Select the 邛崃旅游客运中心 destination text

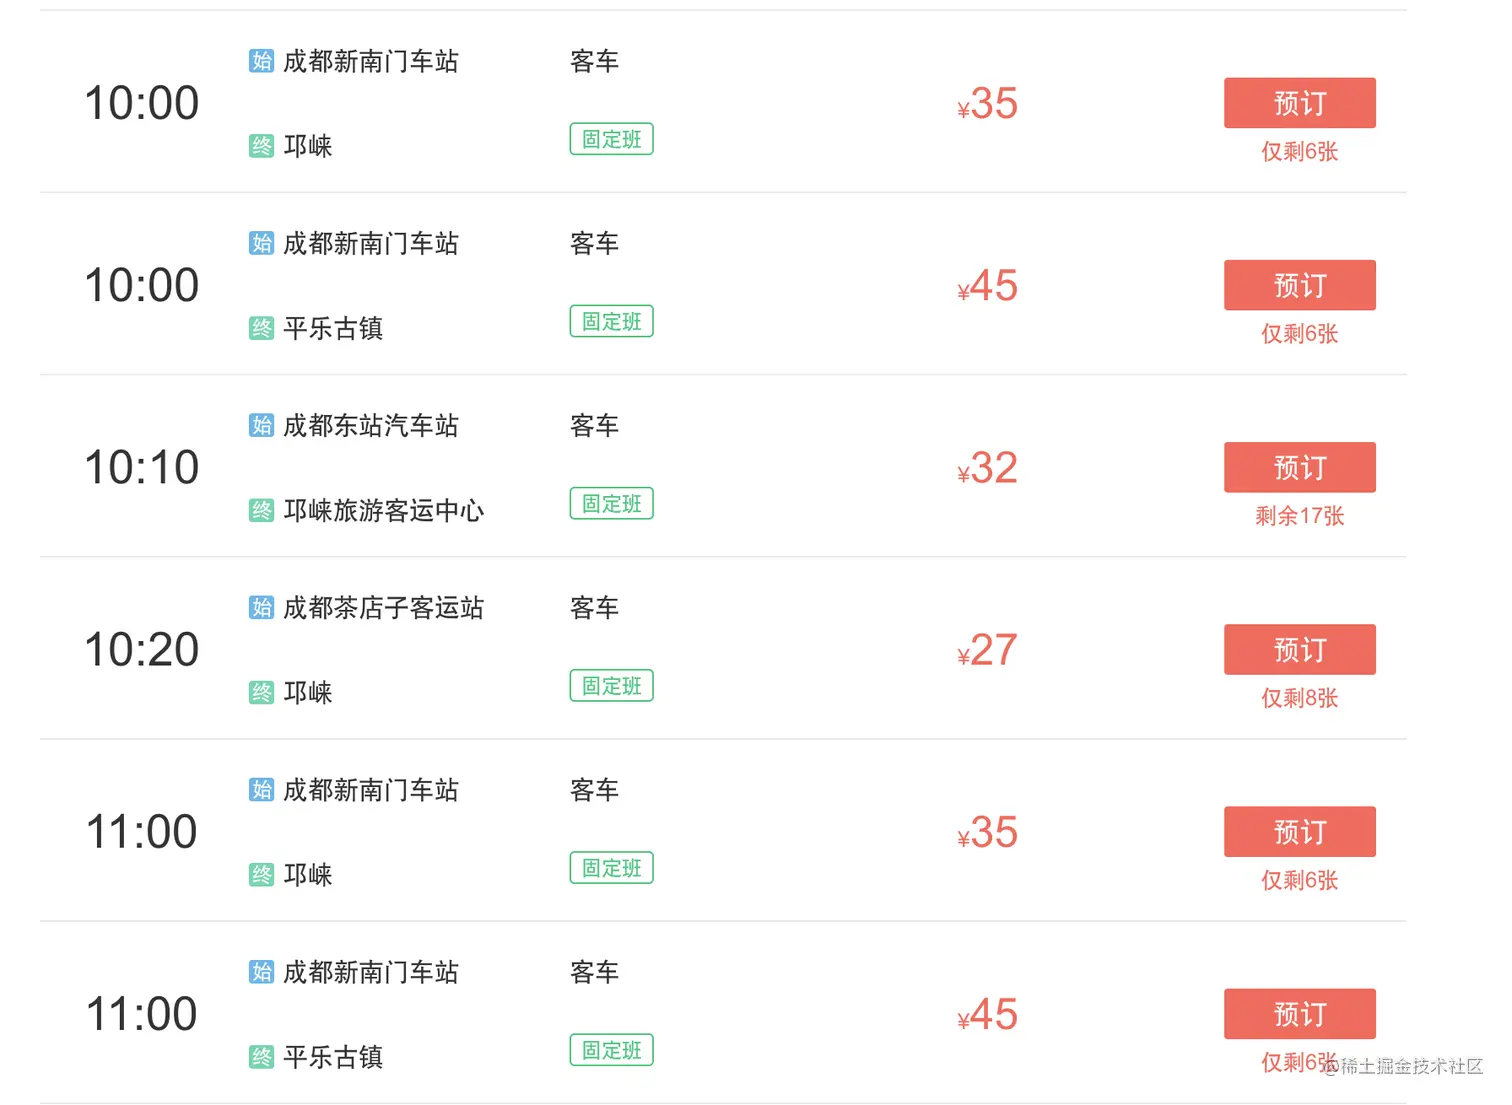(383, 511)
